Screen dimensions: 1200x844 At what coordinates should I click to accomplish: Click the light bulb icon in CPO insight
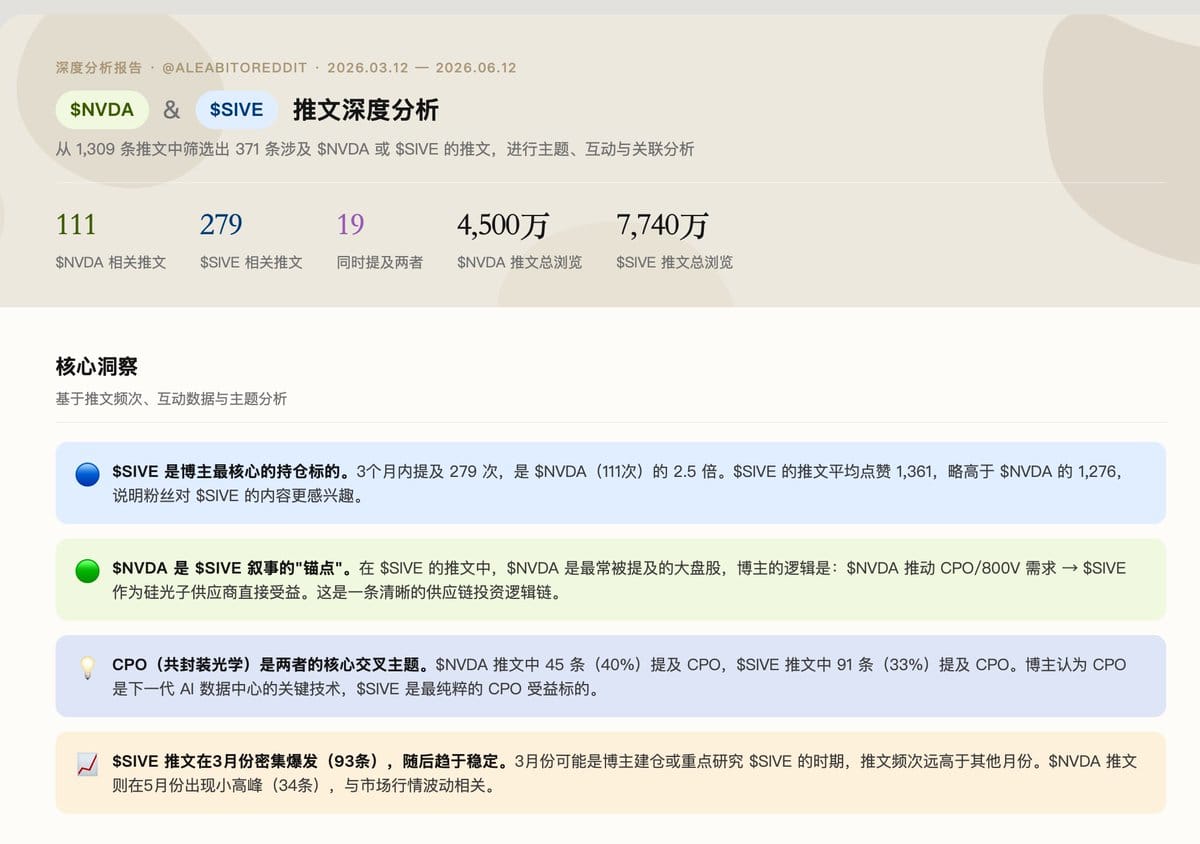88,668
